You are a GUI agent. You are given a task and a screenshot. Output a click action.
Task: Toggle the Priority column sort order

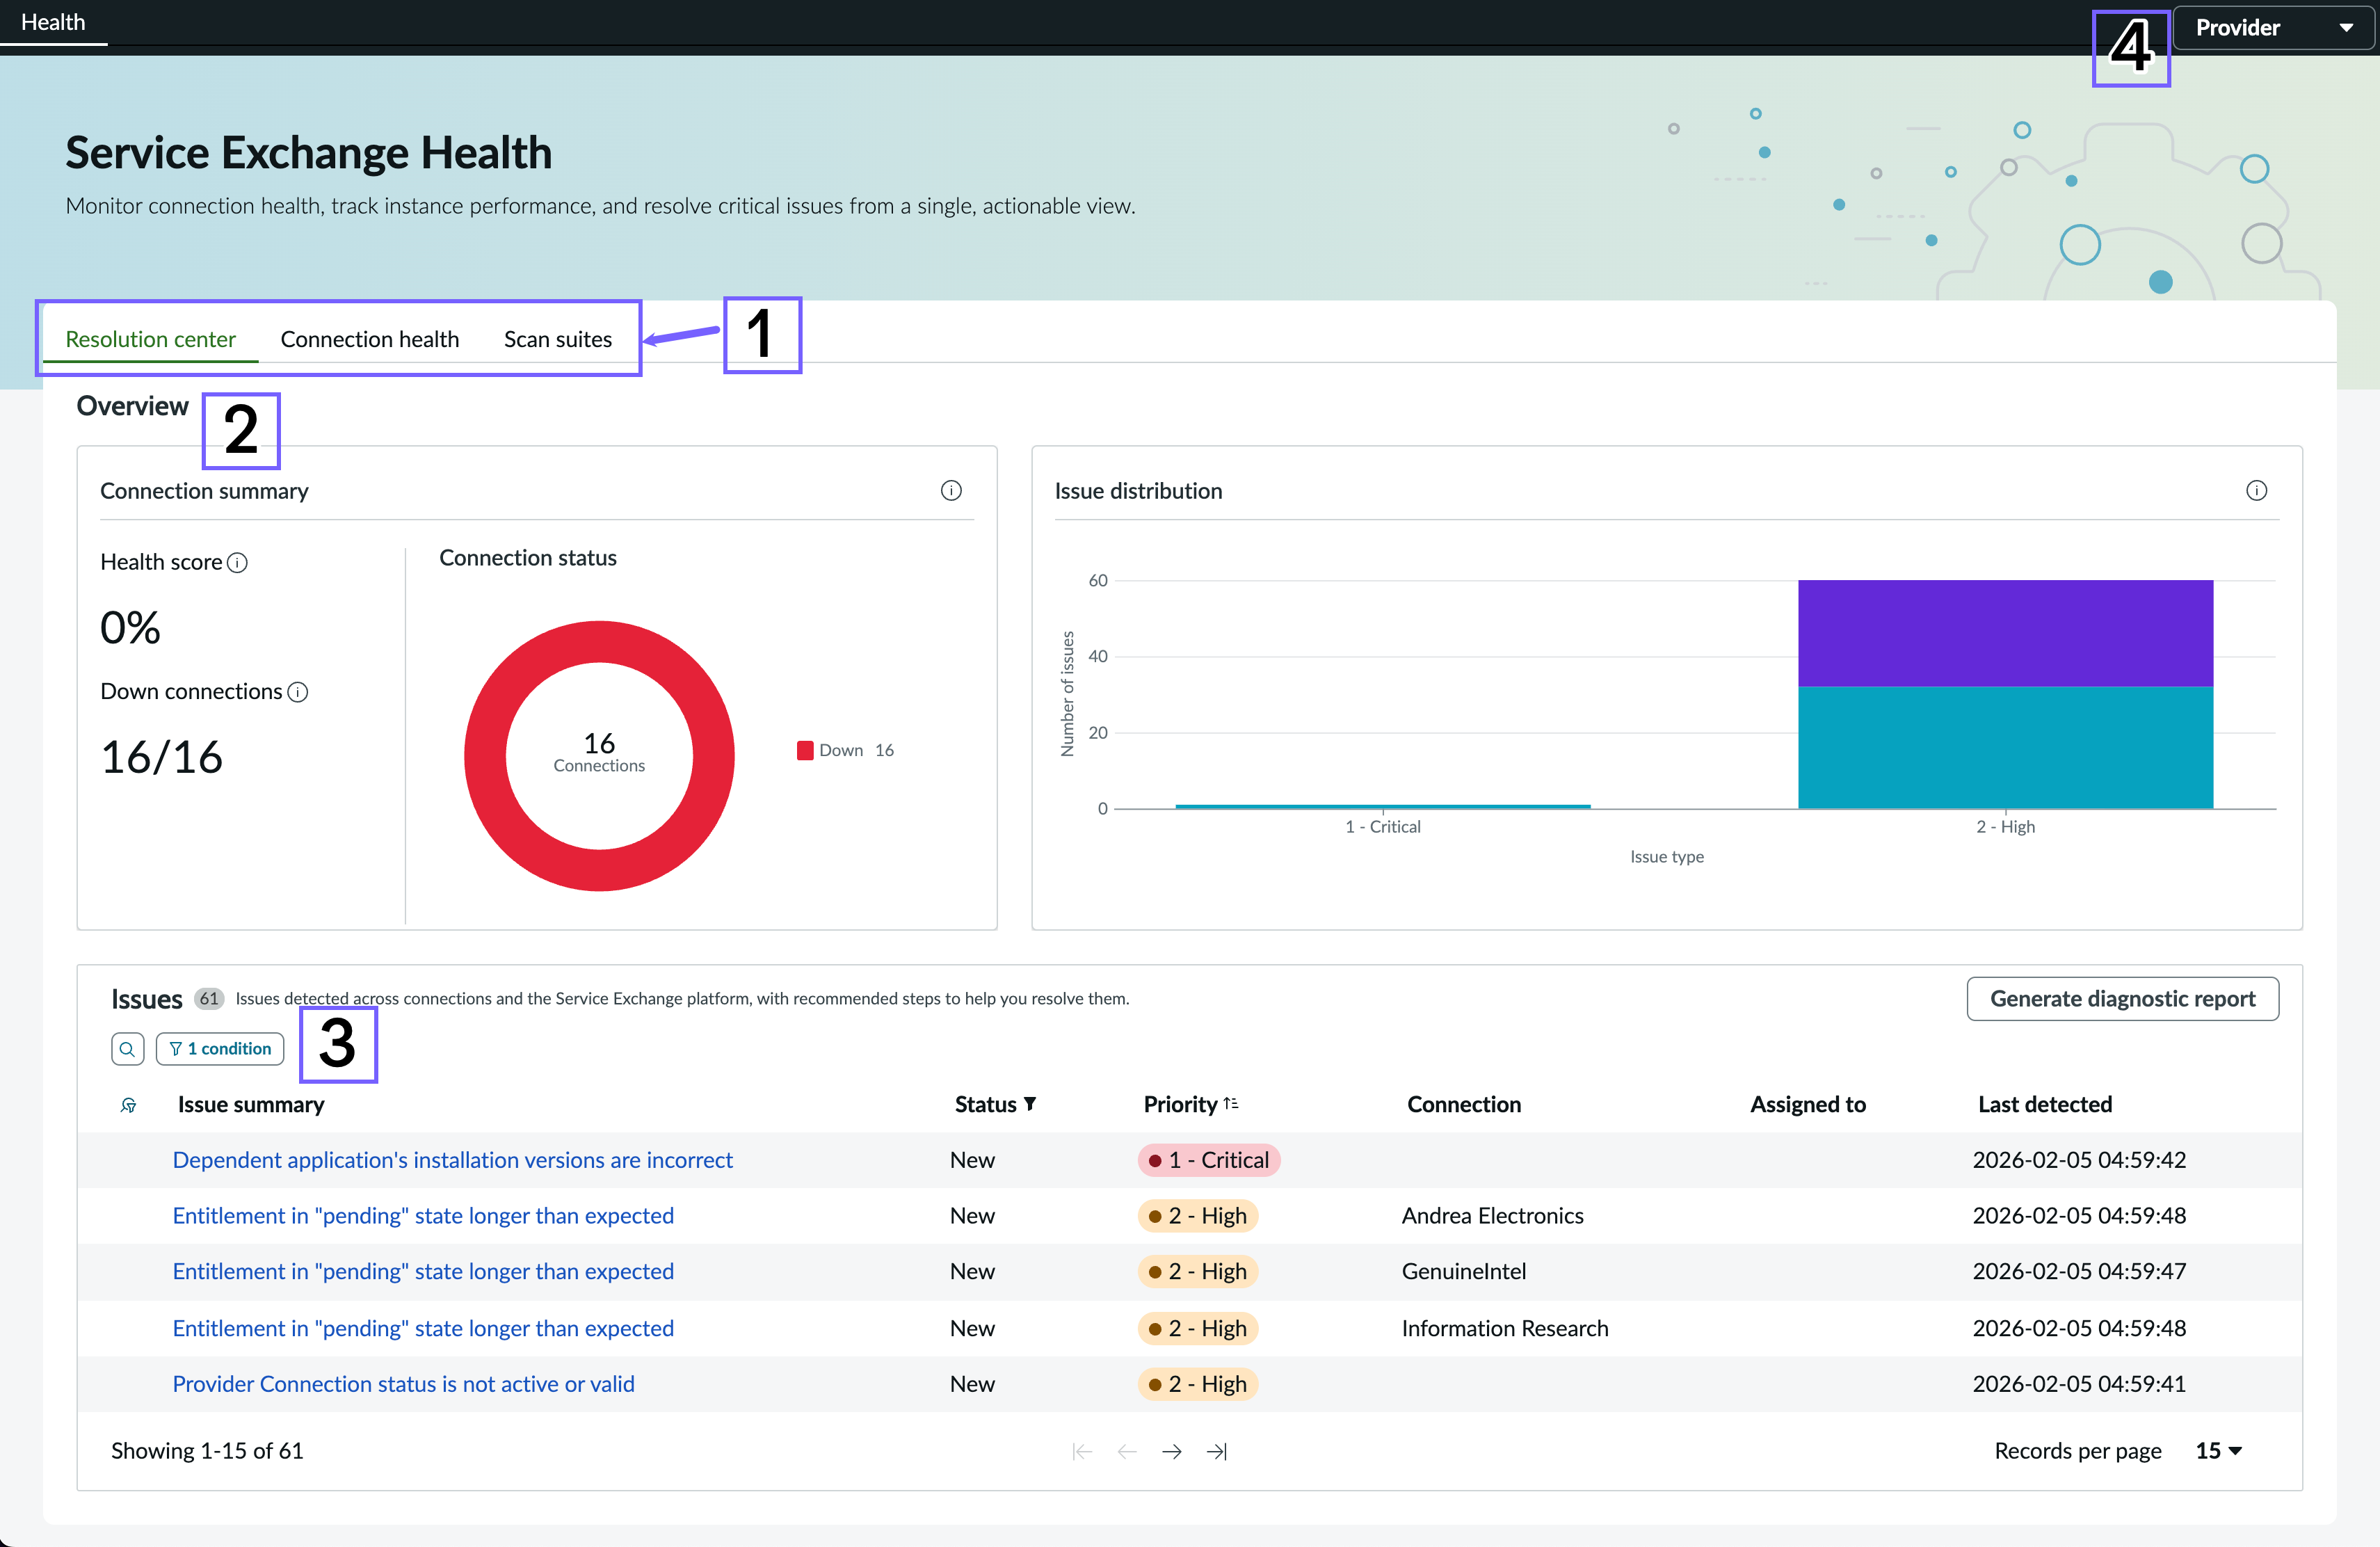pyautogui.click(x=1231, y=1104)
